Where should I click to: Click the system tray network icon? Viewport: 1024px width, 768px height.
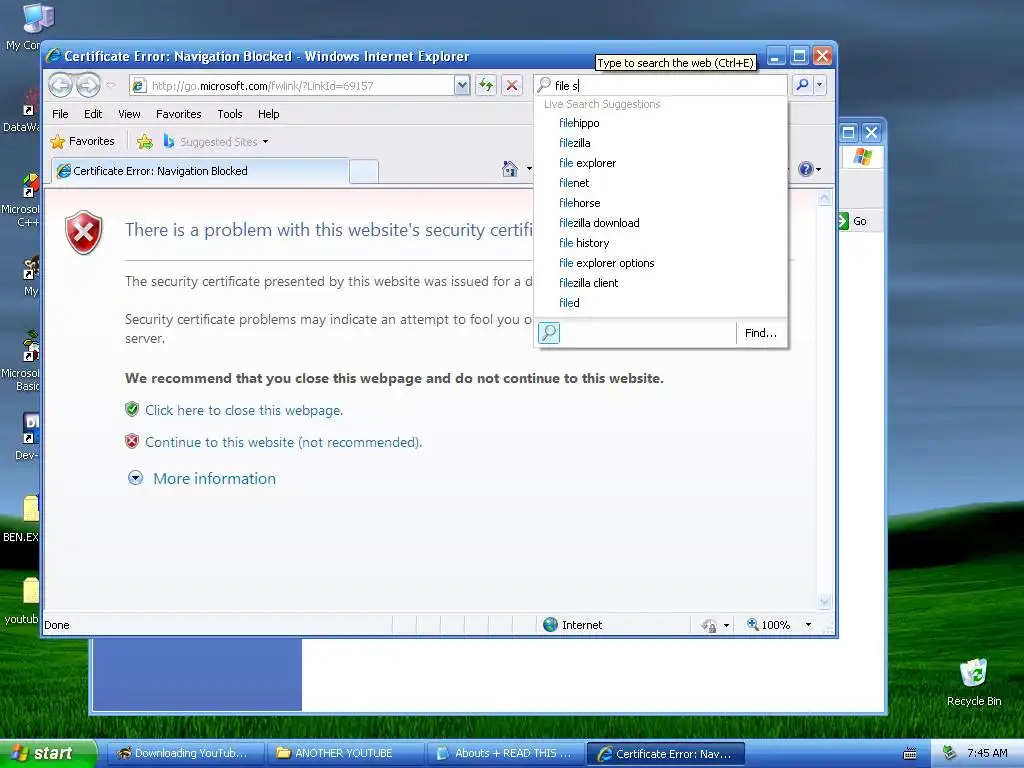pyautogui.click(x=950, y=753)
